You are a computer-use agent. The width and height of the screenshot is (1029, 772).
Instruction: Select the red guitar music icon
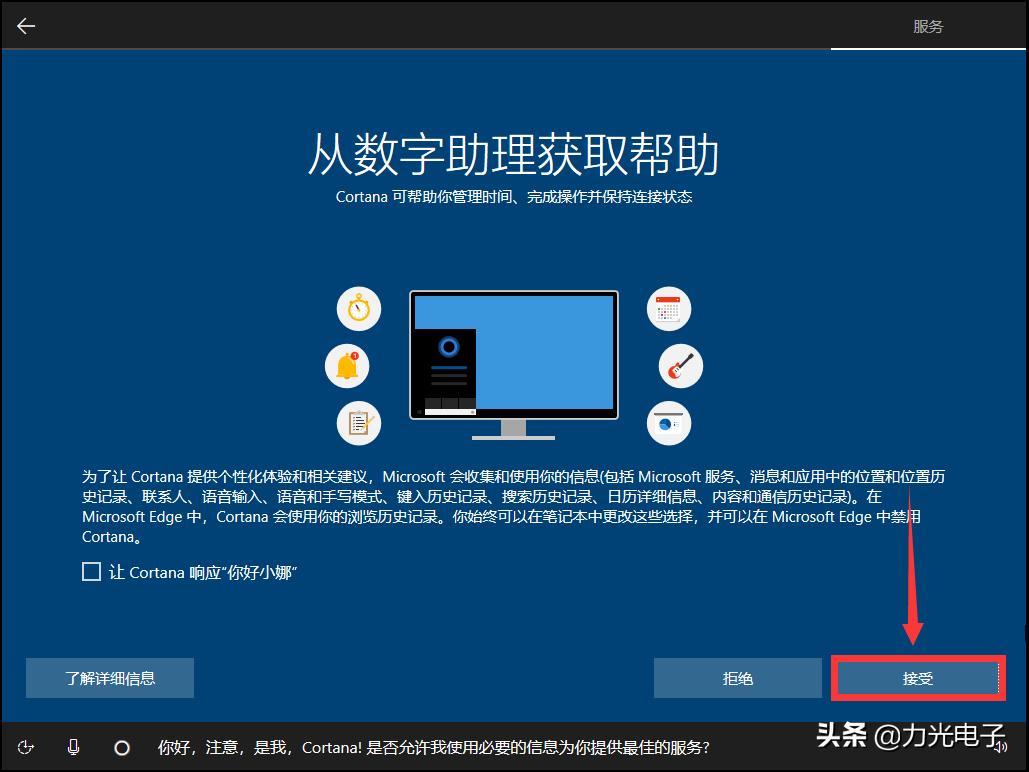tap(680, 366)
